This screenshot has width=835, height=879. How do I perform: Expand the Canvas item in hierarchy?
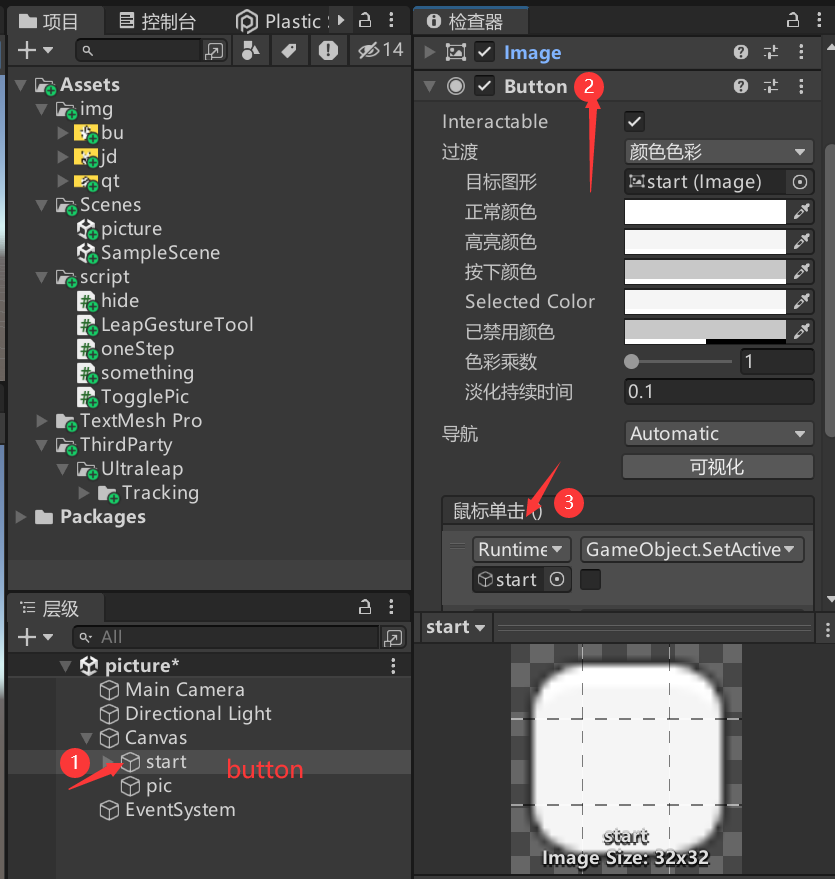88,737
